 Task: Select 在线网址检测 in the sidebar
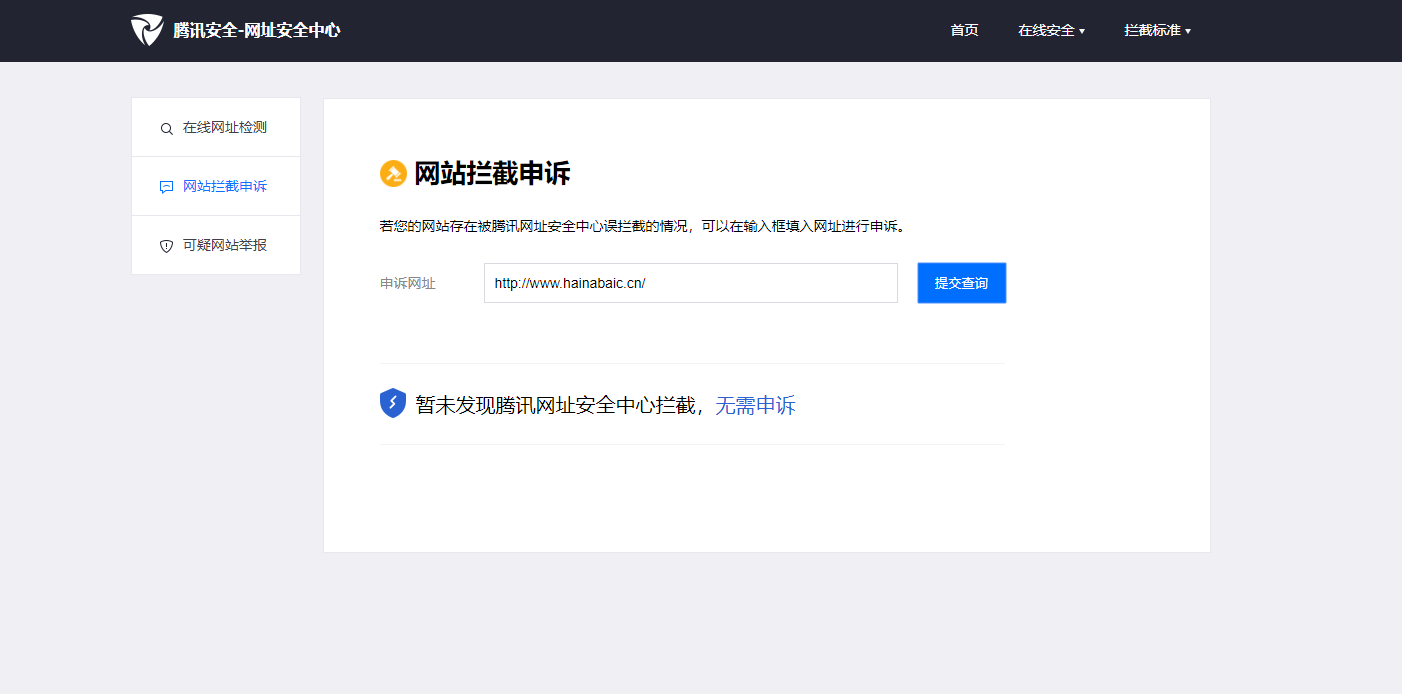[216, 127]
